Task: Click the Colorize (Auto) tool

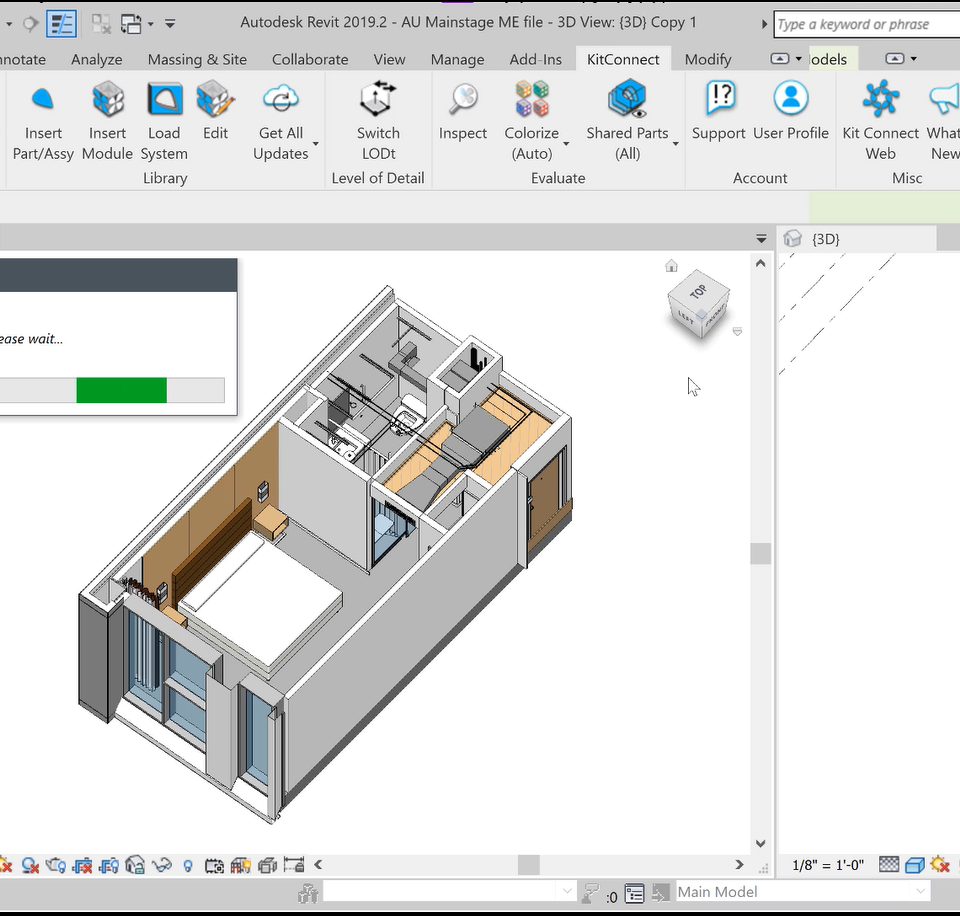Action: 531,121
